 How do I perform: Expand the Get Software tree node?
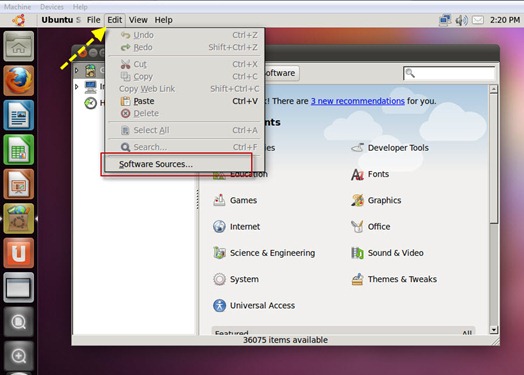[x=77, y=70]
